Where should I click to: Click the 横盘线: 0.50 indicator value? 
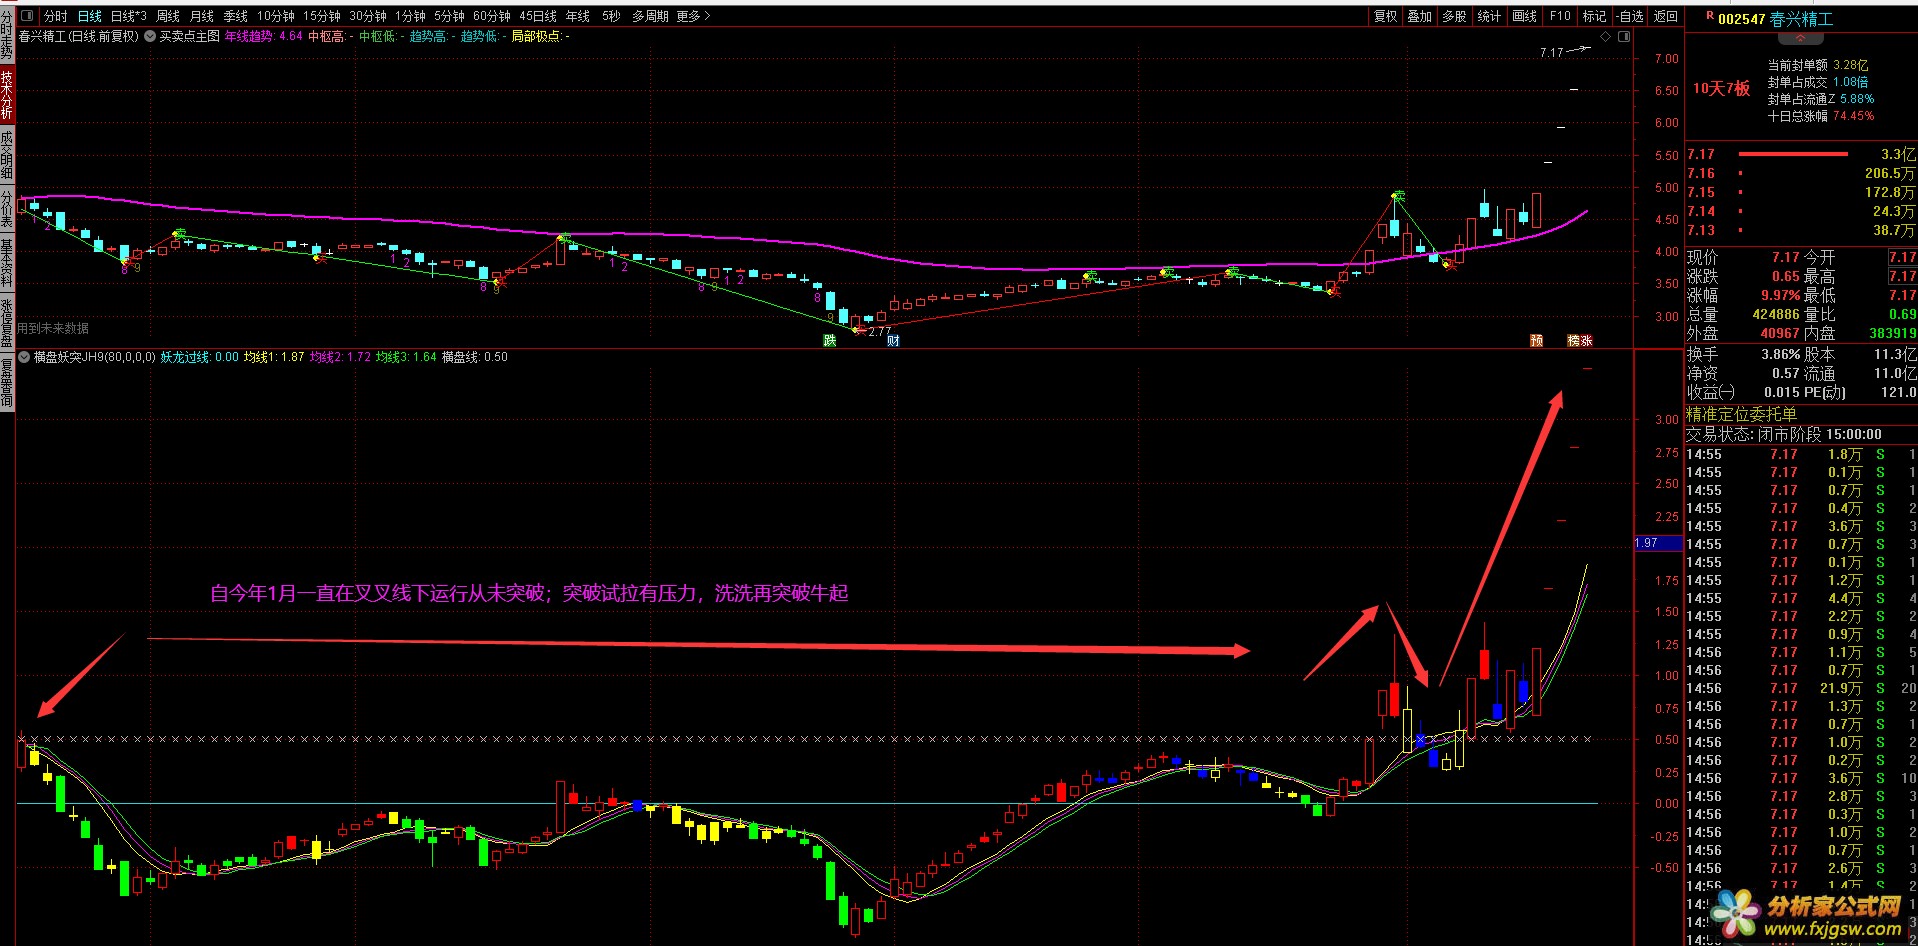point(475,357)
